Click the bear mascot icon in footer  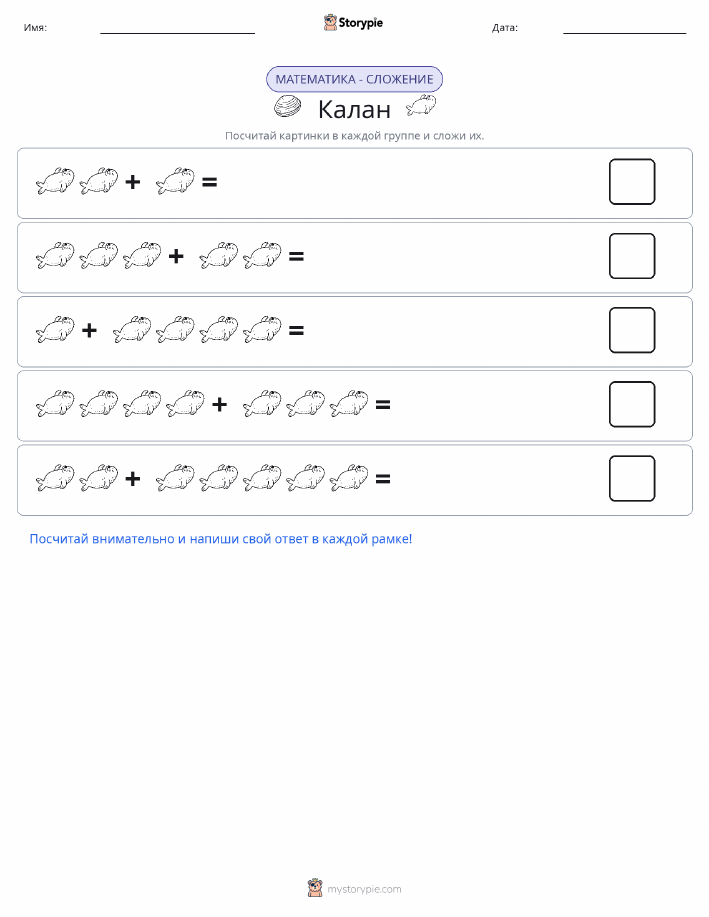pos(315,888)
